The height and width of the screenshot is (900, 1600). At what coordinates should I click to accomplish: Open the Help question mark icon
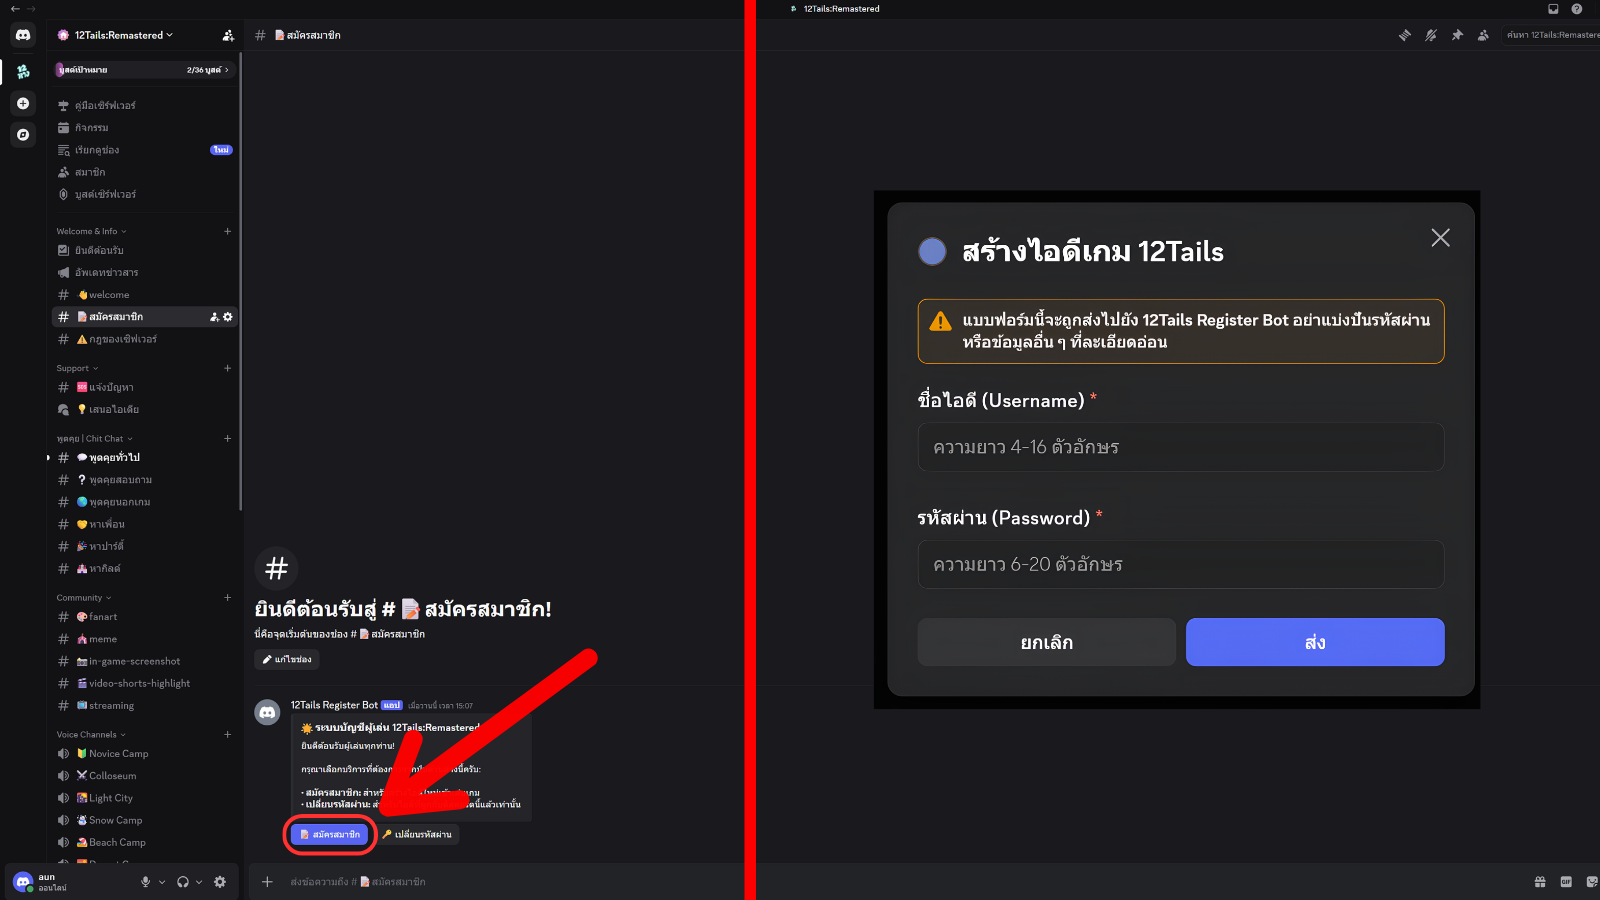[1577, 9]
